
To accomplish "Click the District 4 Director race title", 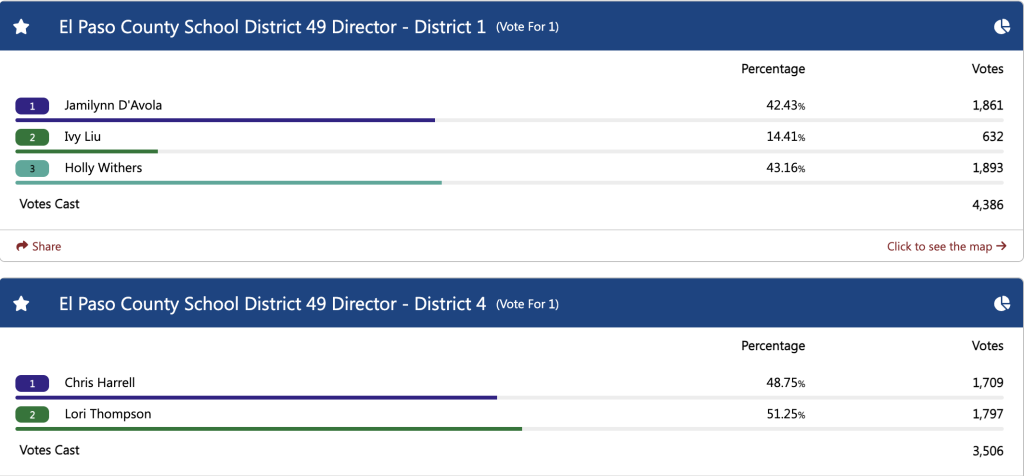I will coord(272,304).
